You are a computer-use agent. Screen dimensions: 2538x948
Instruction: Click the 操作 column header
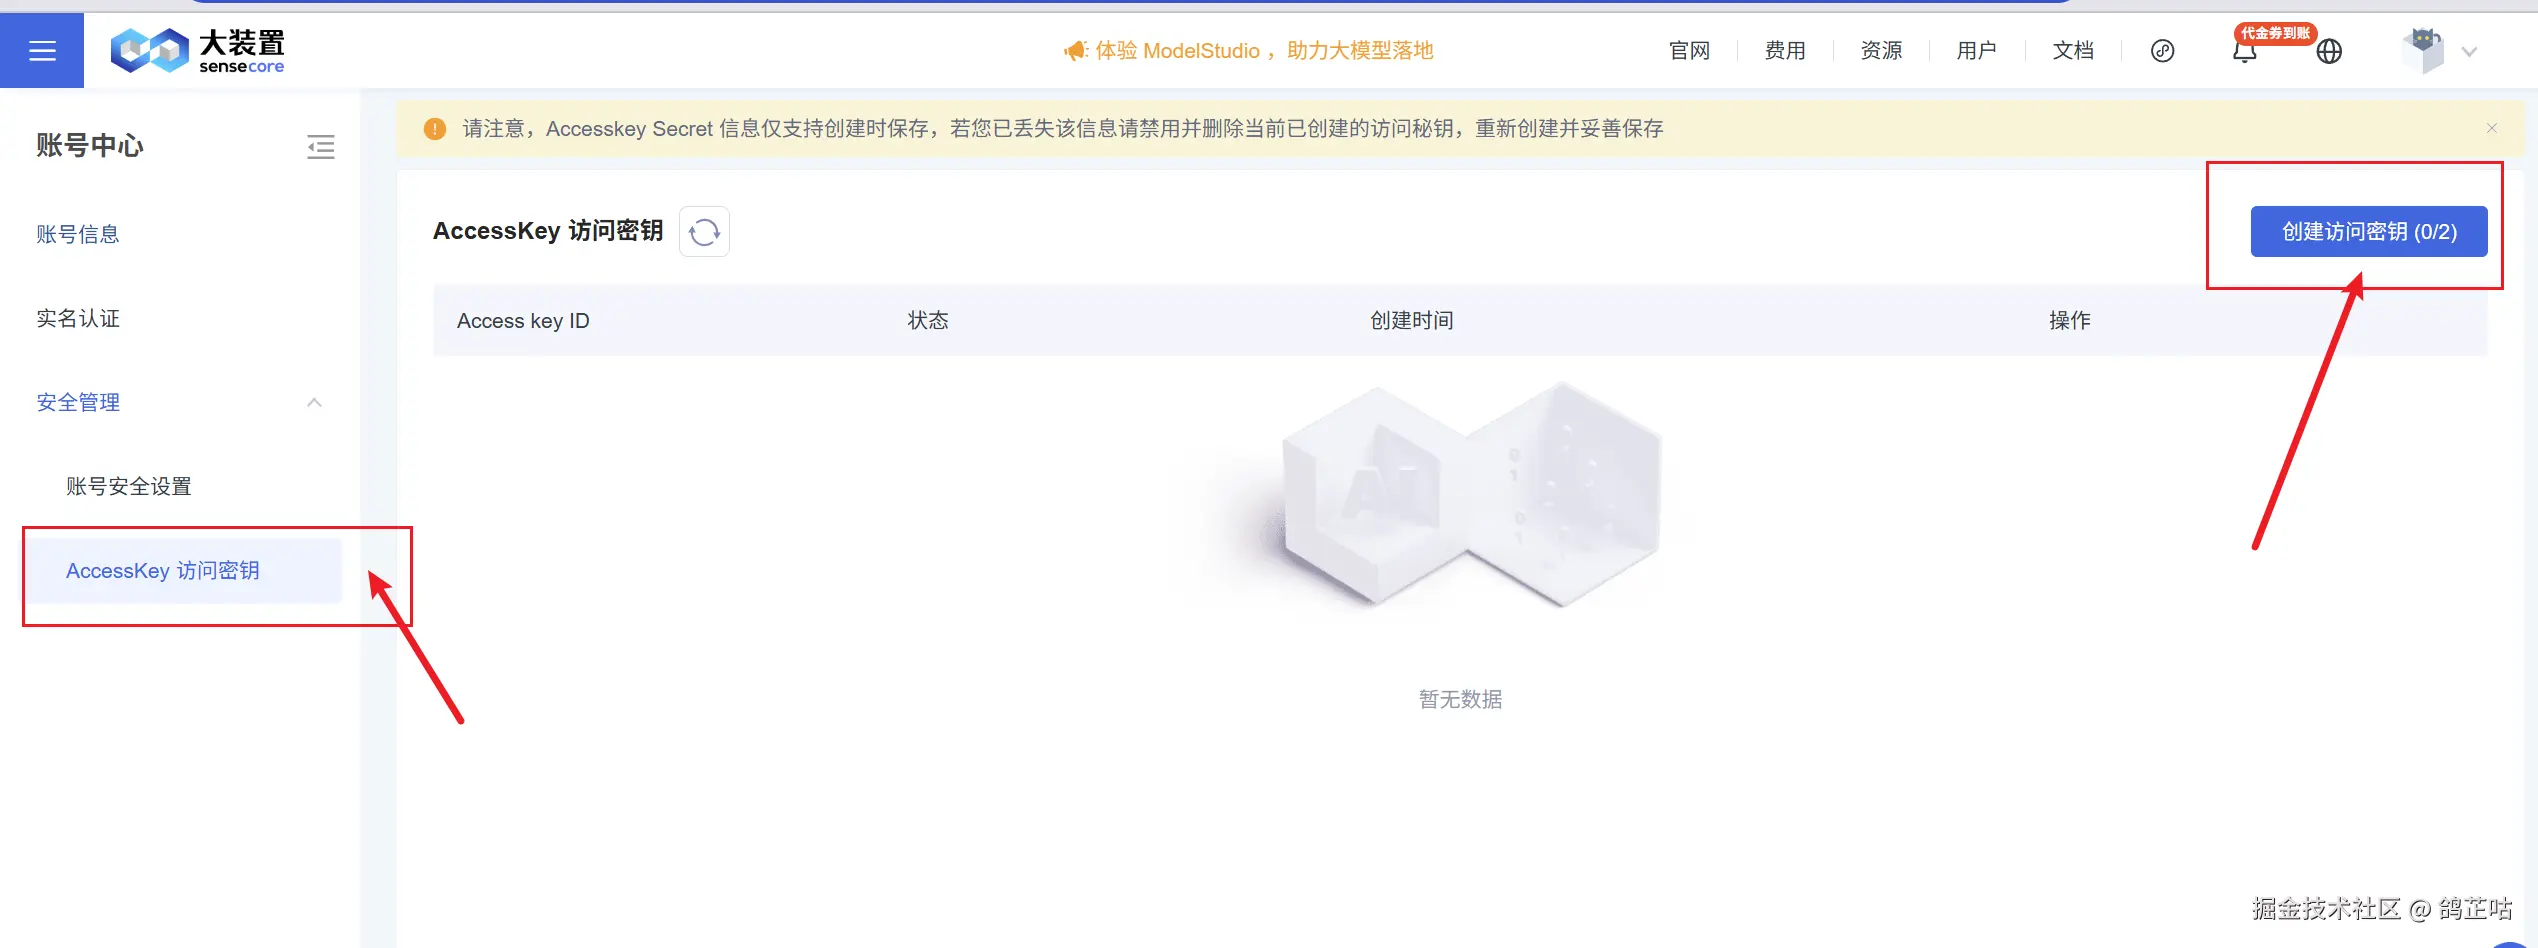coord(2069,320)
